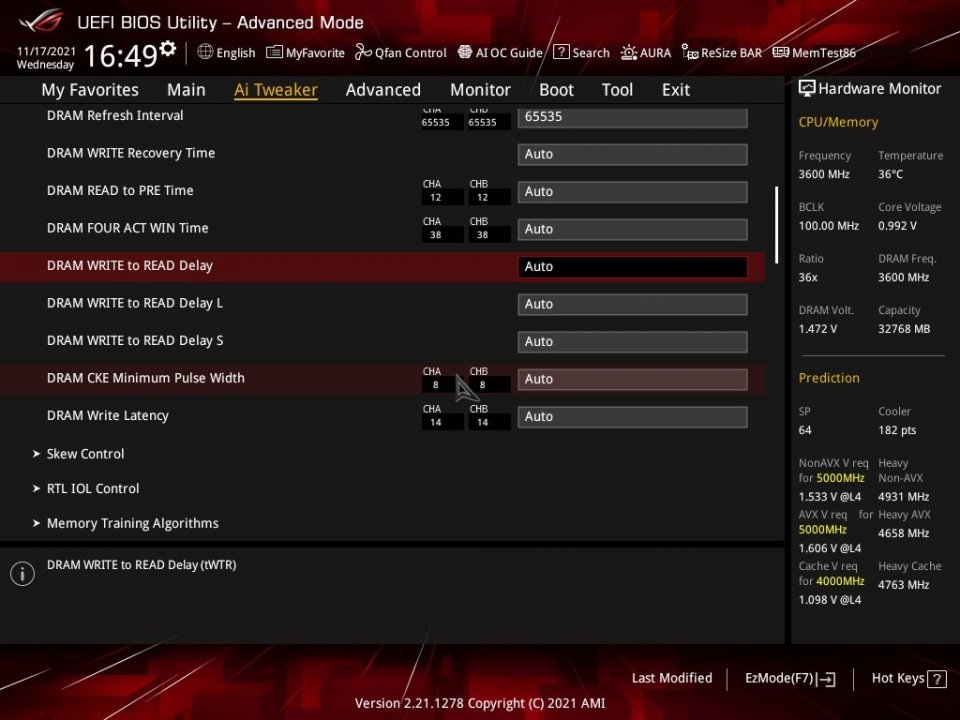Viewport: 960px width, 720px height.
Task: Select DRAM FOUR ACT WIN Time label
Action: 127,228
